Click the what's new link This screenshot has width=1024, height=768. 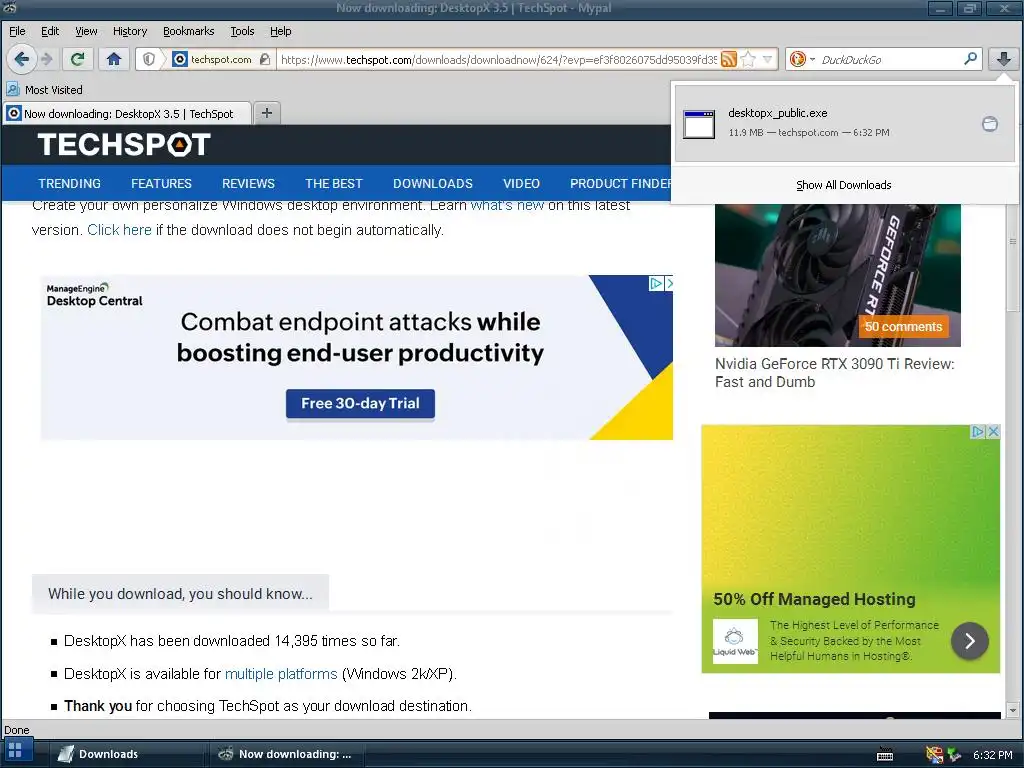(x=507, y=206)
